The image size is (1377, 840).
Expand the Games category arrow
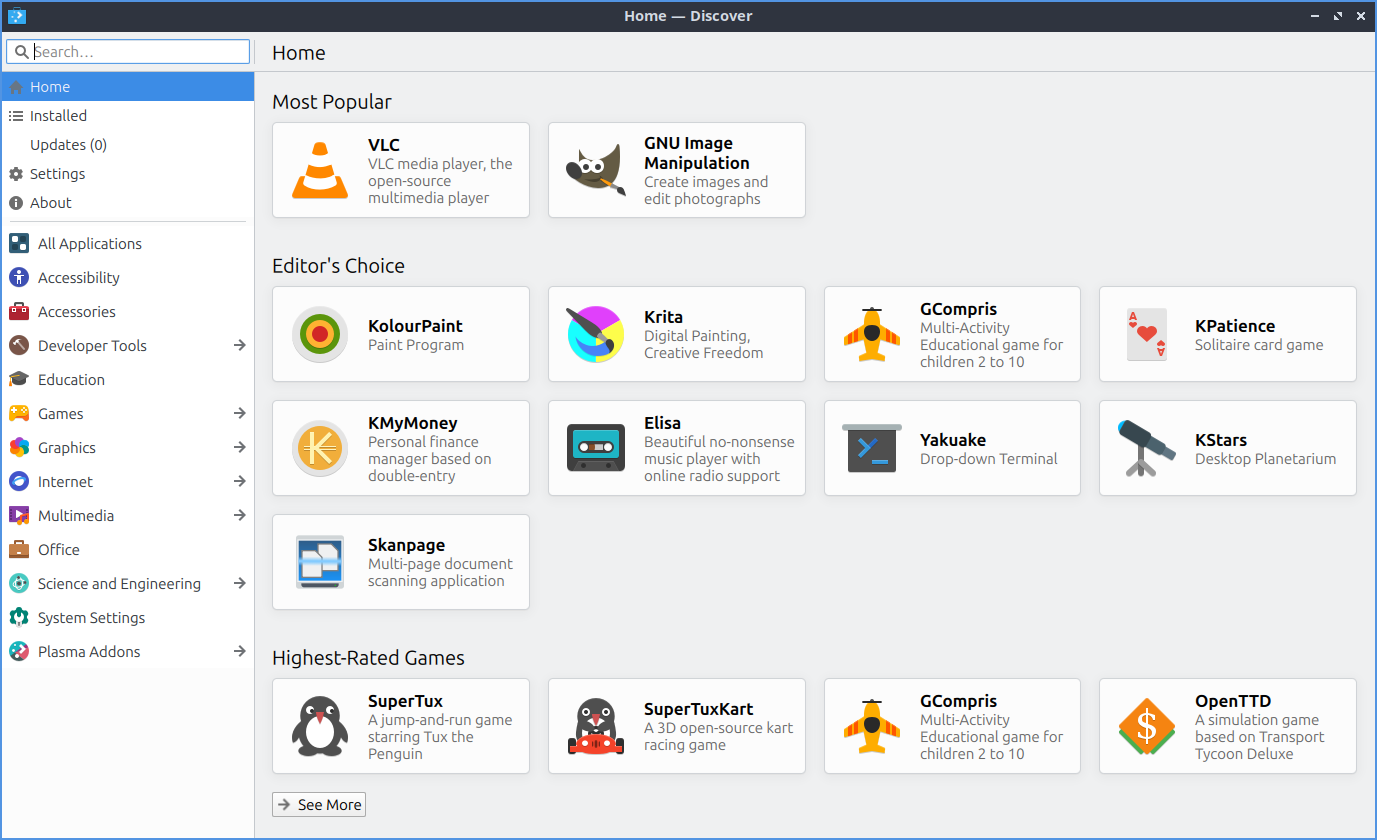(x=239, y=414)
